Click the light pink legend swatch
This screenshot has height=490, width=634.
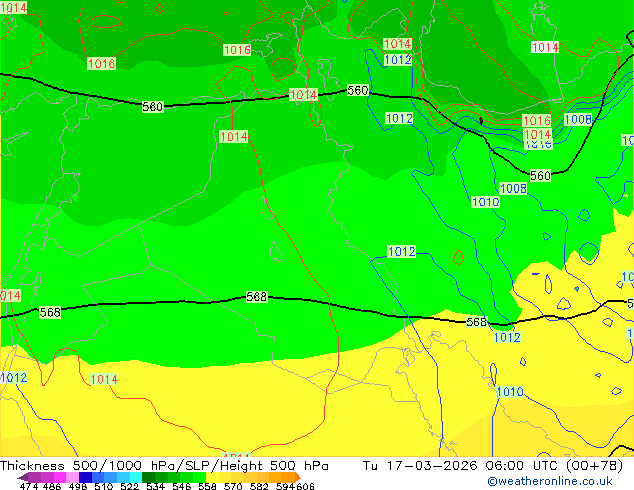(72, 477)
